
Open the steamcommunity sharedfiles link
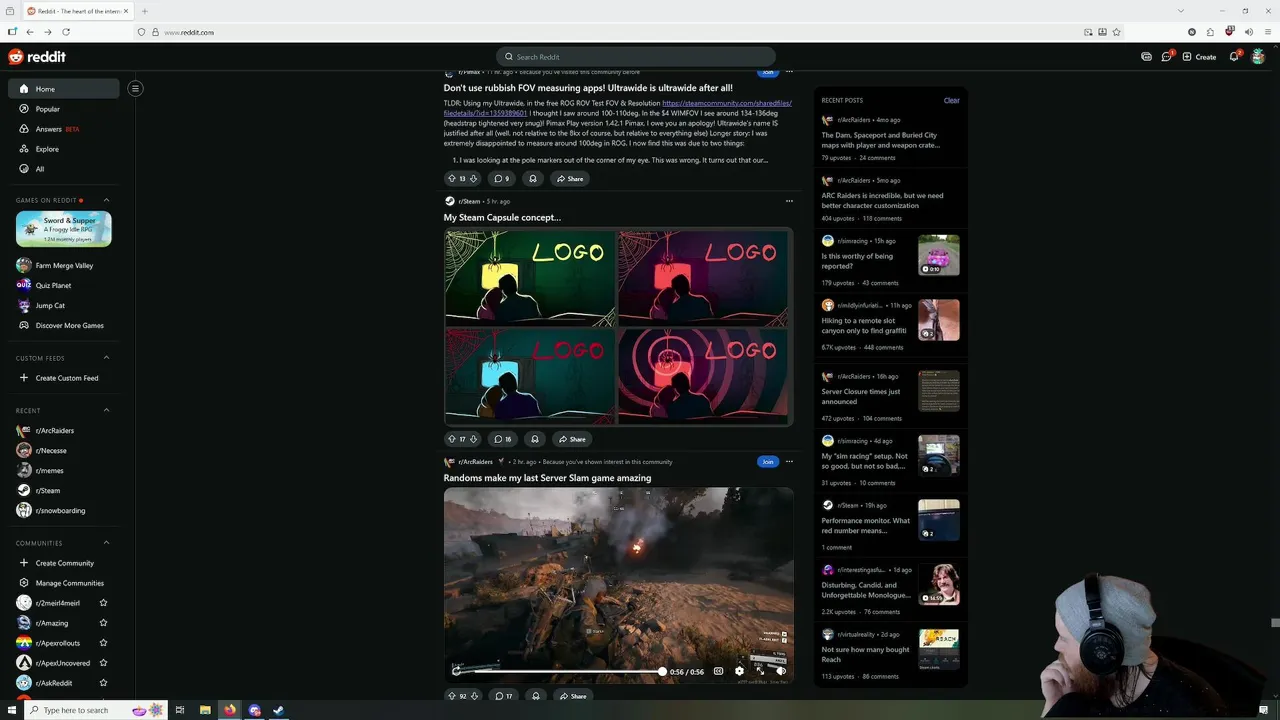click(617, 108)
